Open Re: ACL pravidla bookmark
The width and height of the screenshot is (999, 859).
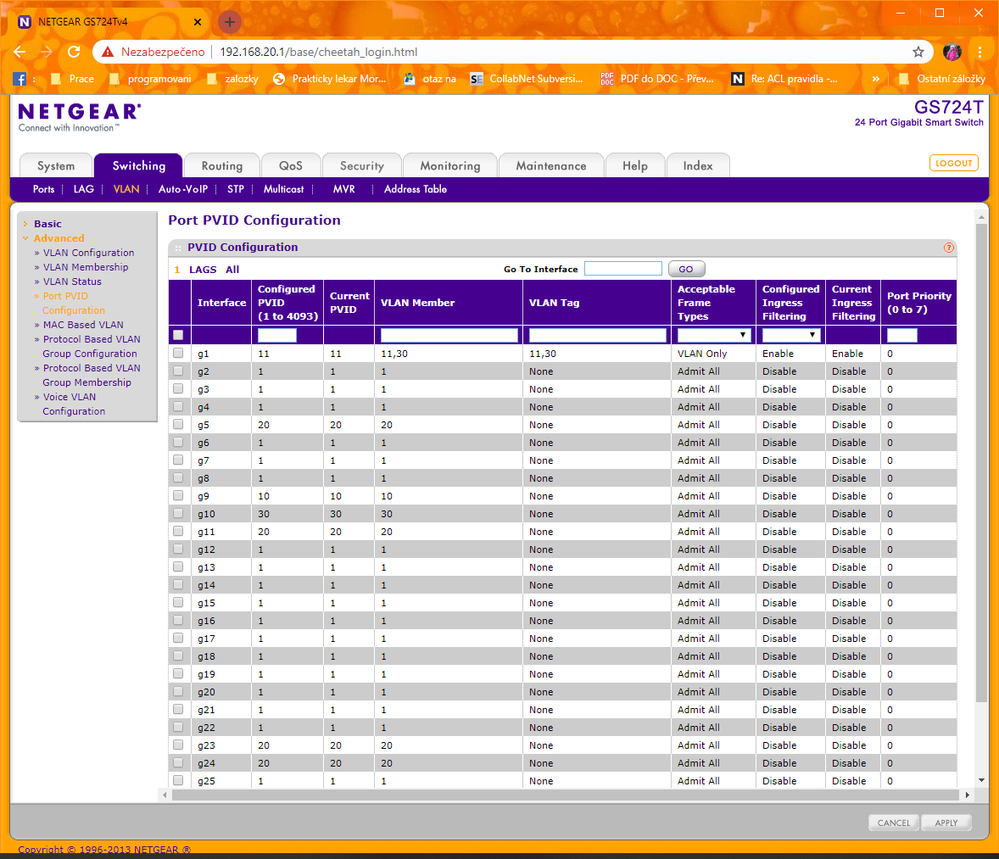(x=784, y=79)
